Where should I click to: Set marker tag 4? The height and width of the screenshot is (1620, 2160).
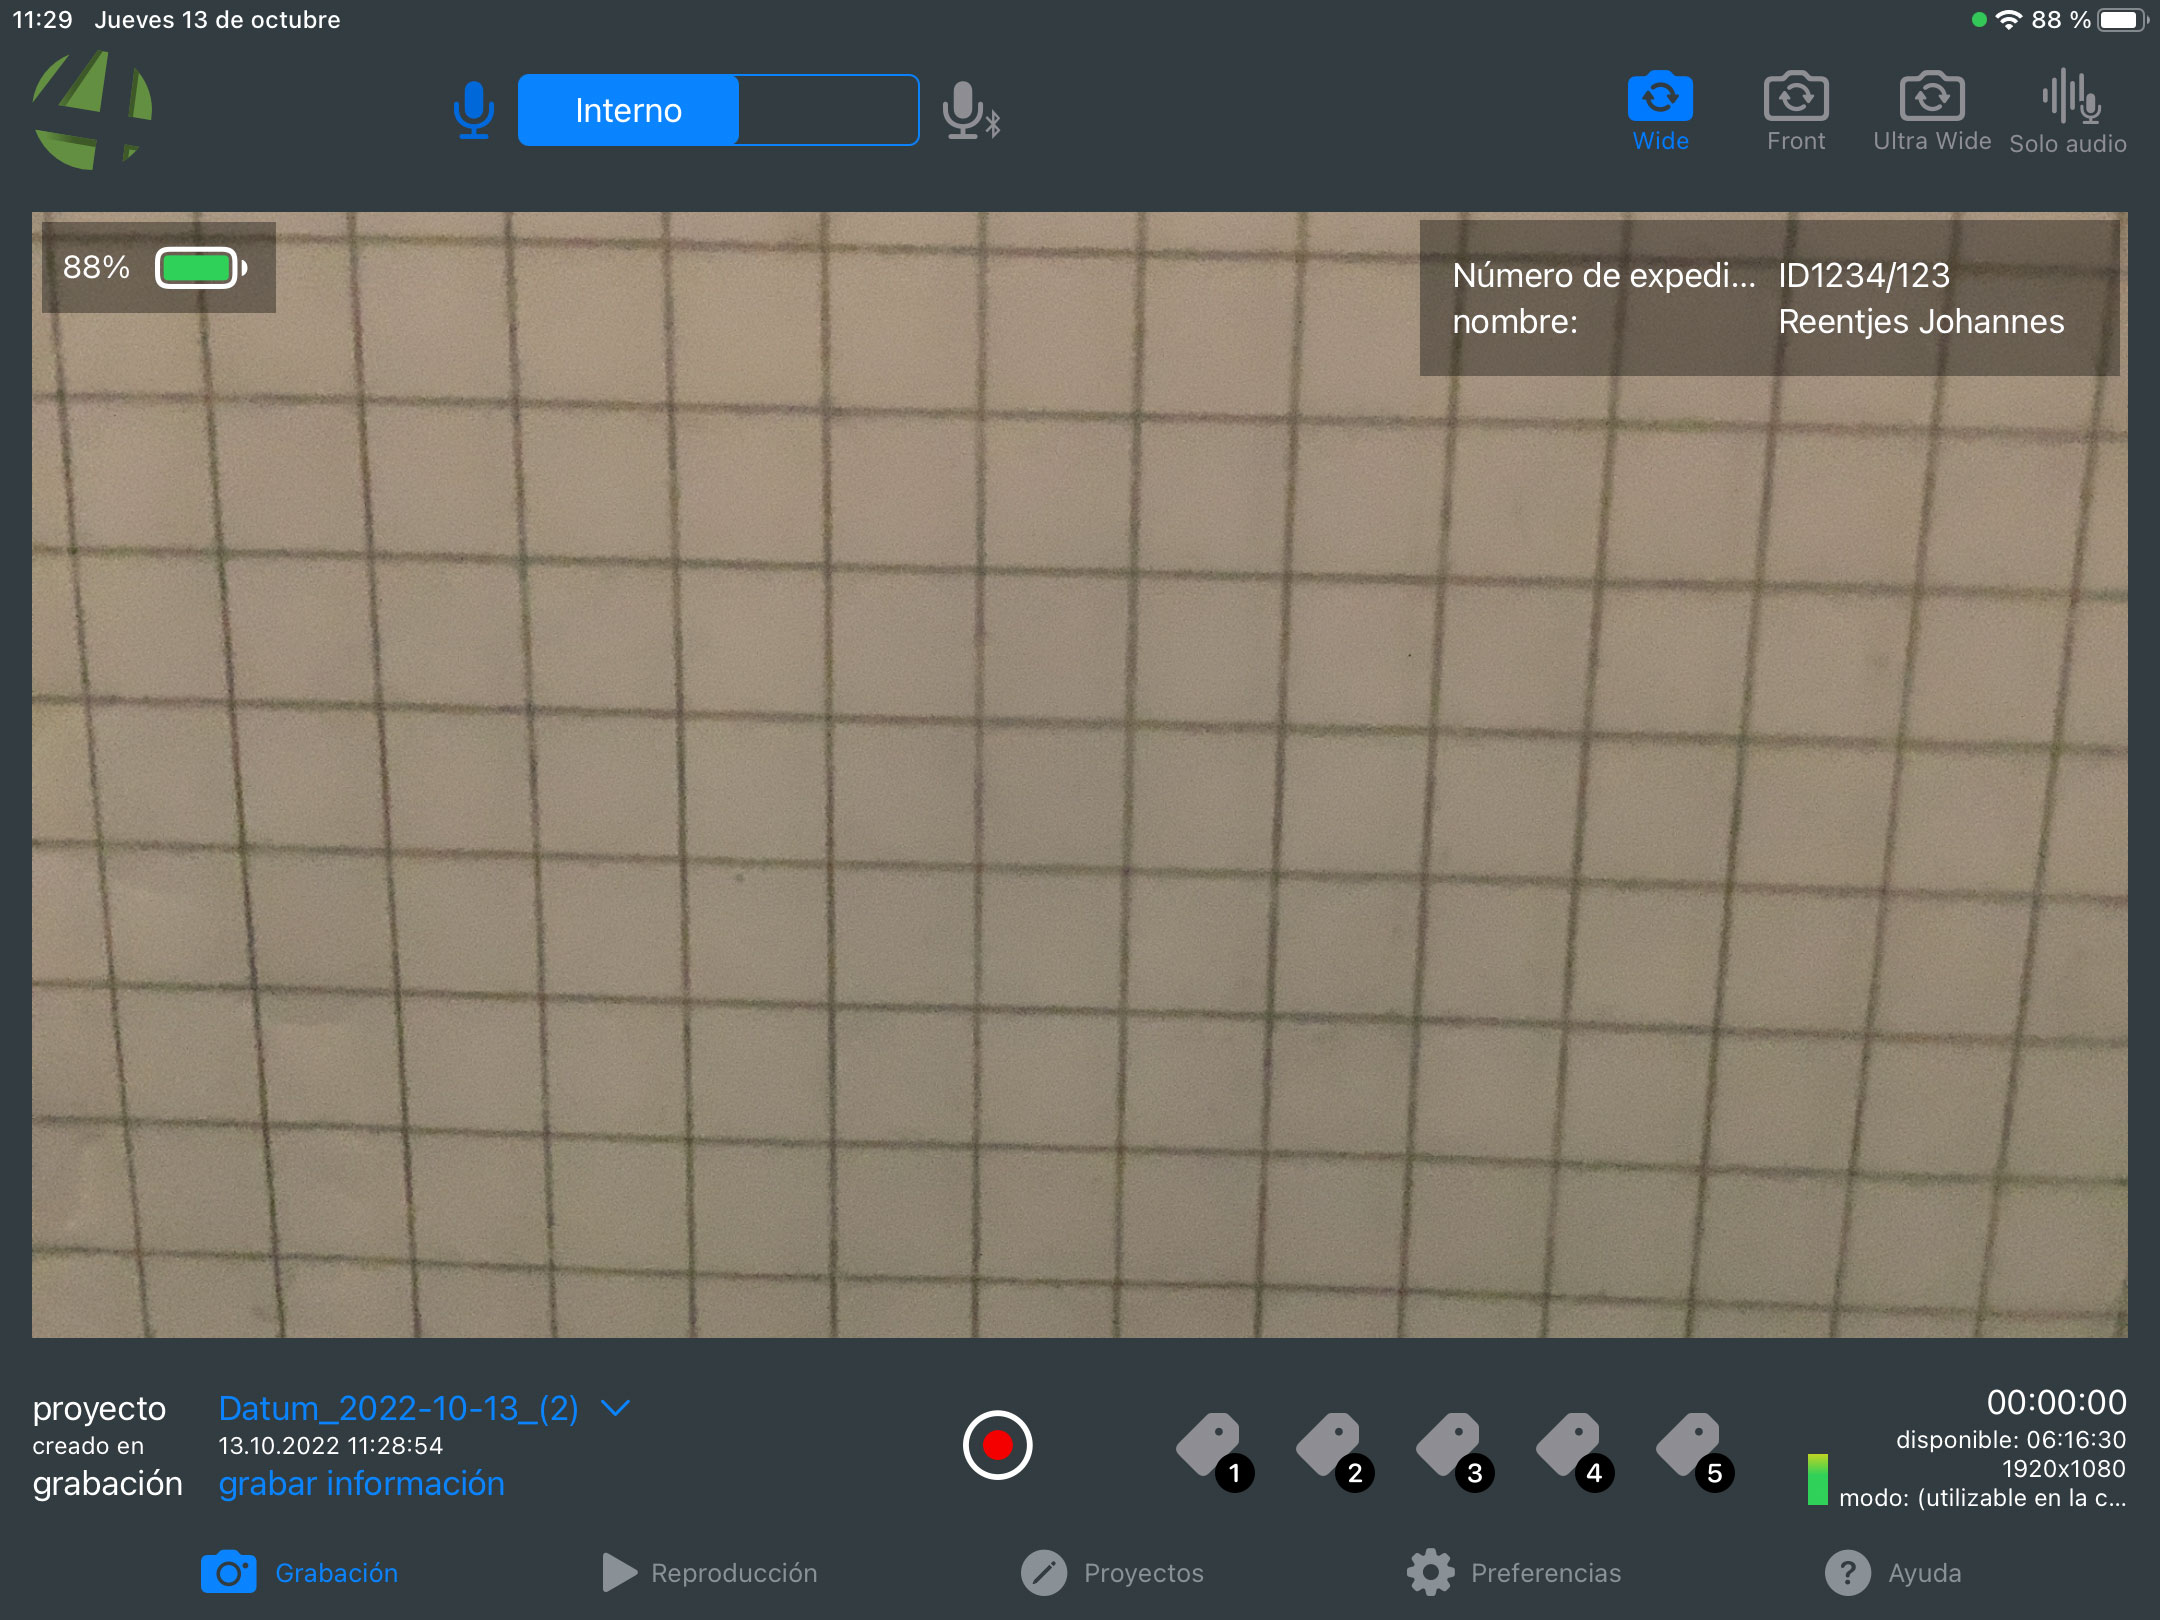[1575, 1452]
